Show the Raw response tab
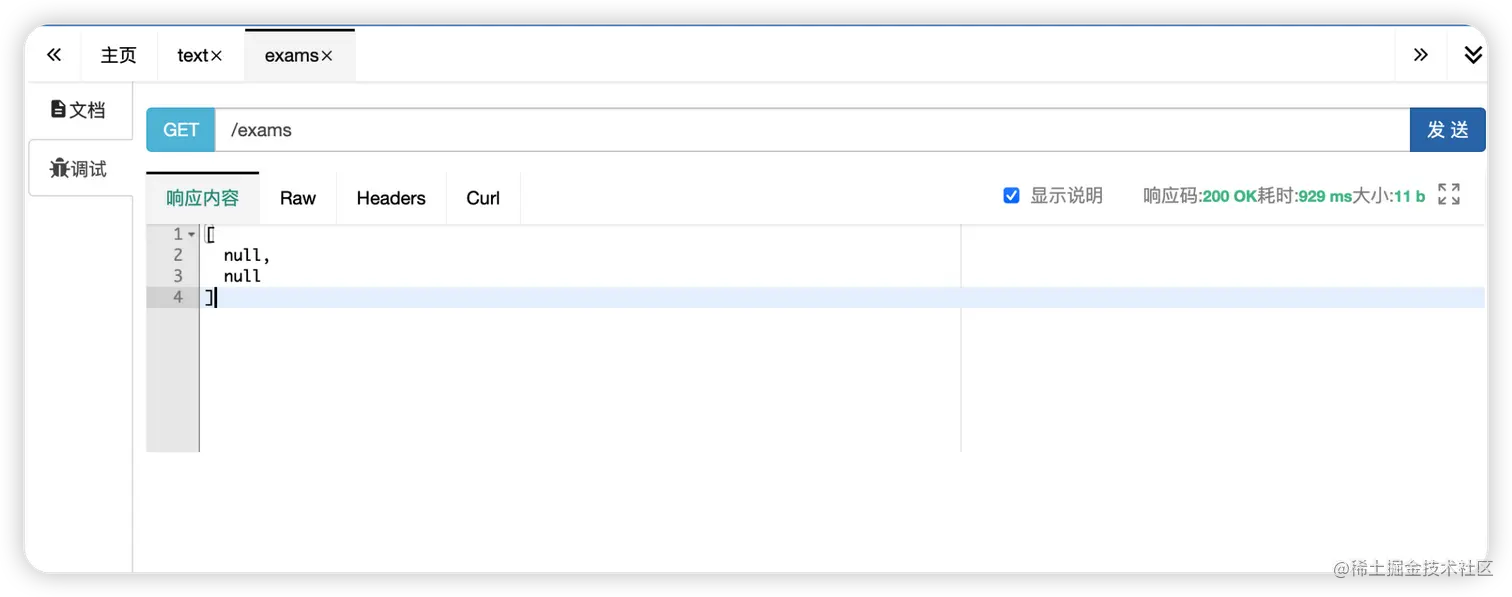The image size is (1512, 597). point(298,198)
